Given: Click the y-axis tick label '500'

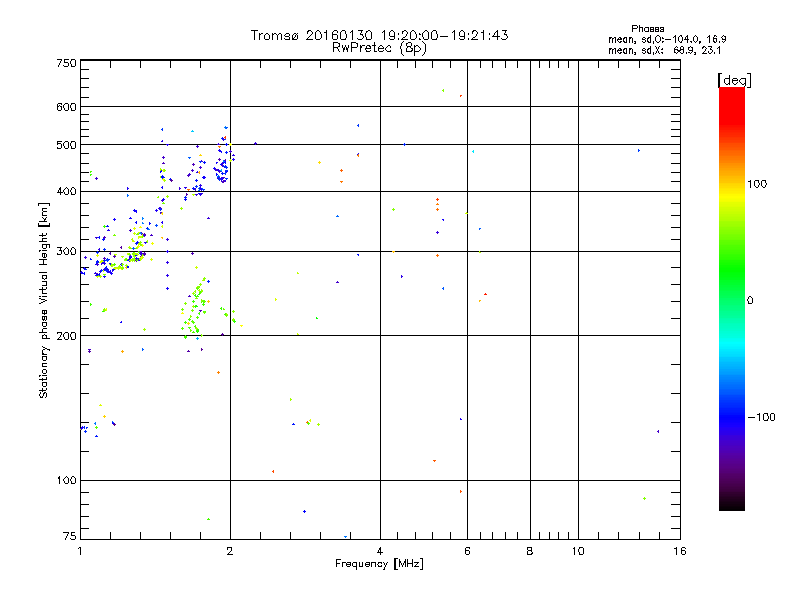Looking at the screenshot, I should (x=66, y=145).
